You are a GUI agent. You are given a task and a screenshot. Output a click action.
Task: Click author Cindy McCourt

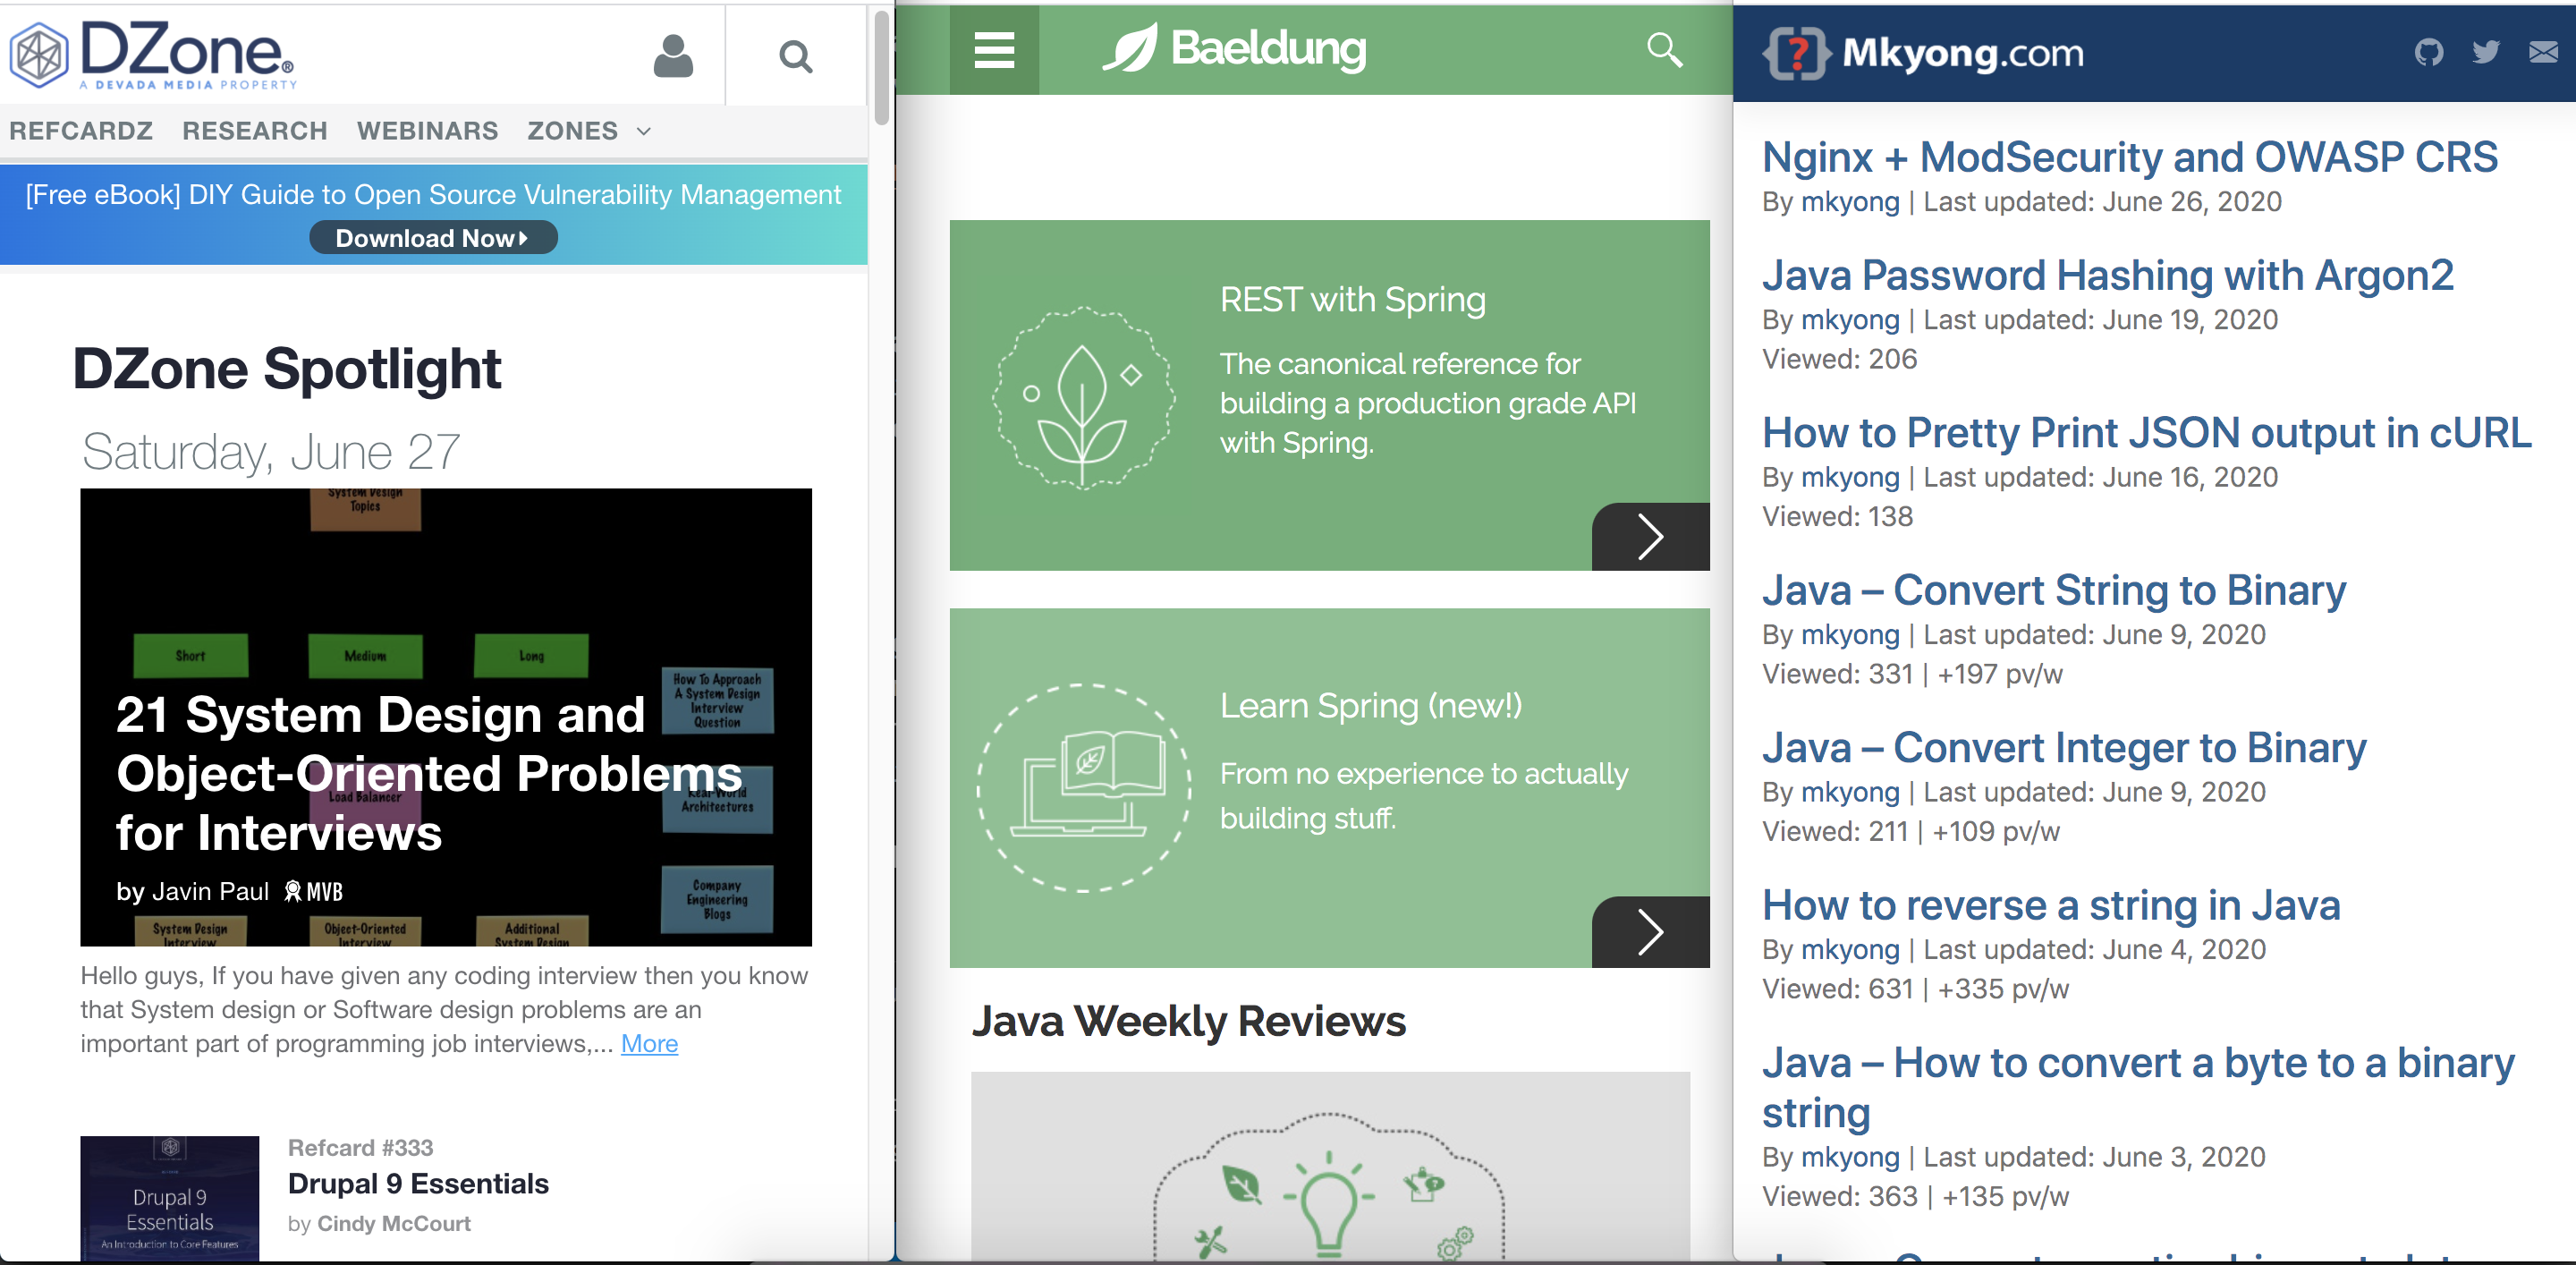pyautogui.click(x=393, y=1223)
